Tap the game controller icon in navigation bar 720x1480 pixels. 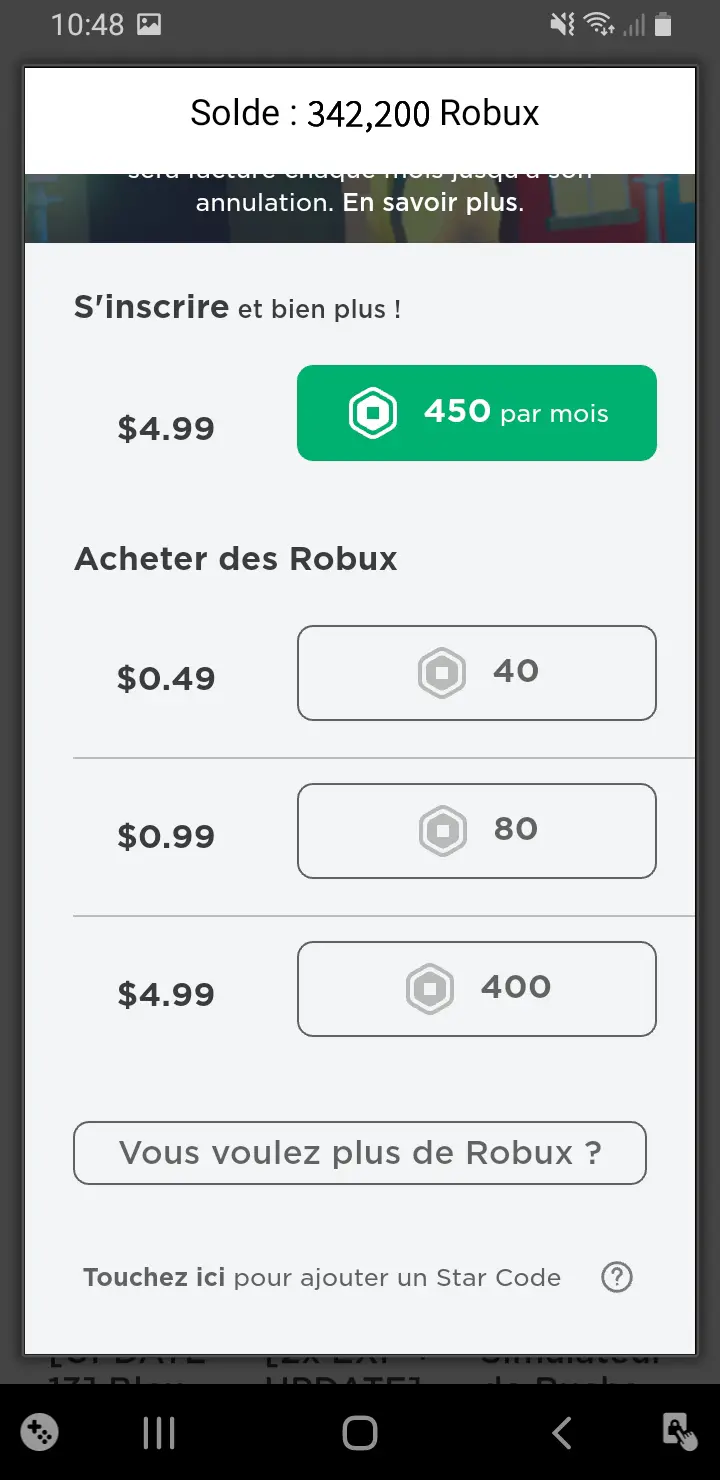(39, 1432)
